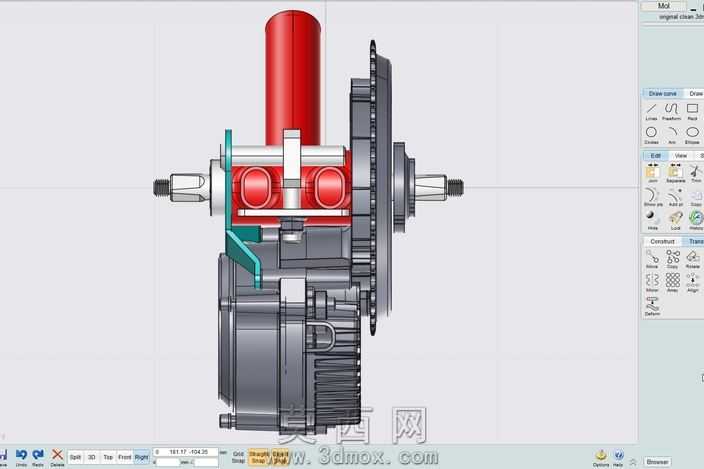Select the Arc drawing tool
Screen dimensions: 704x469
pos(672,136)
